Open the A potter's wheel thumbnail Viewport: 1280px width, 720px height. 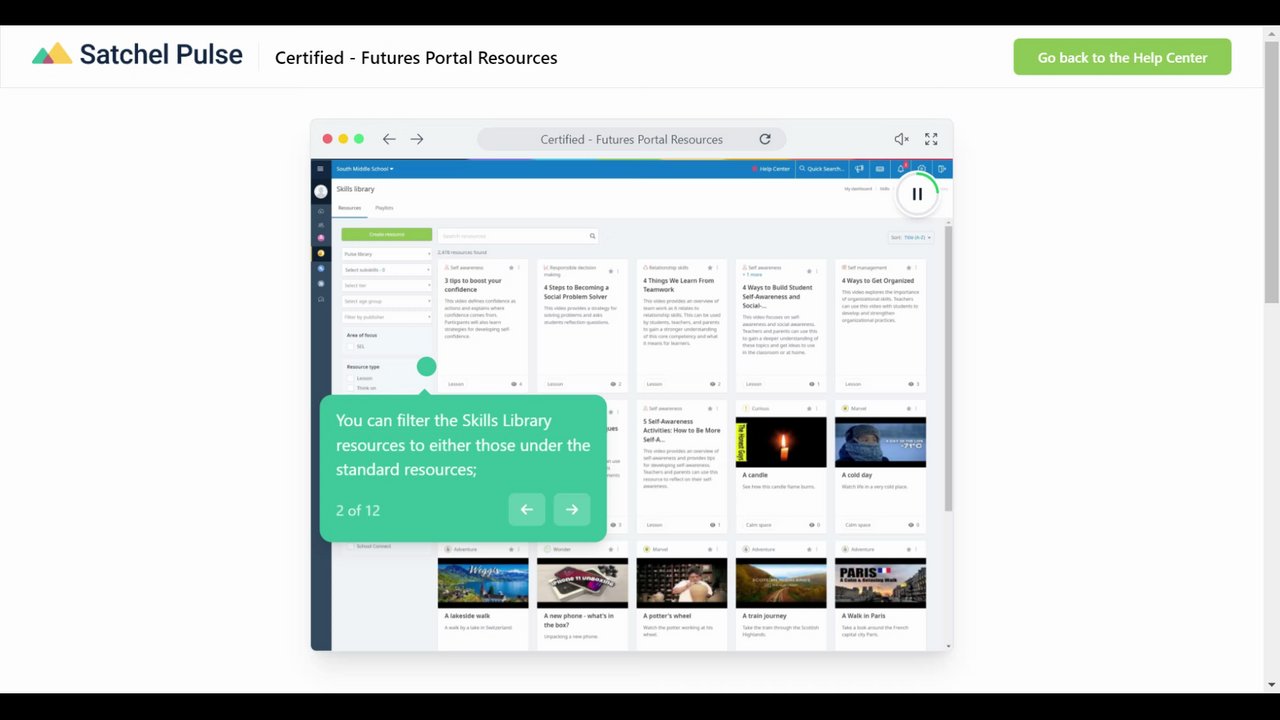(682, 583)
